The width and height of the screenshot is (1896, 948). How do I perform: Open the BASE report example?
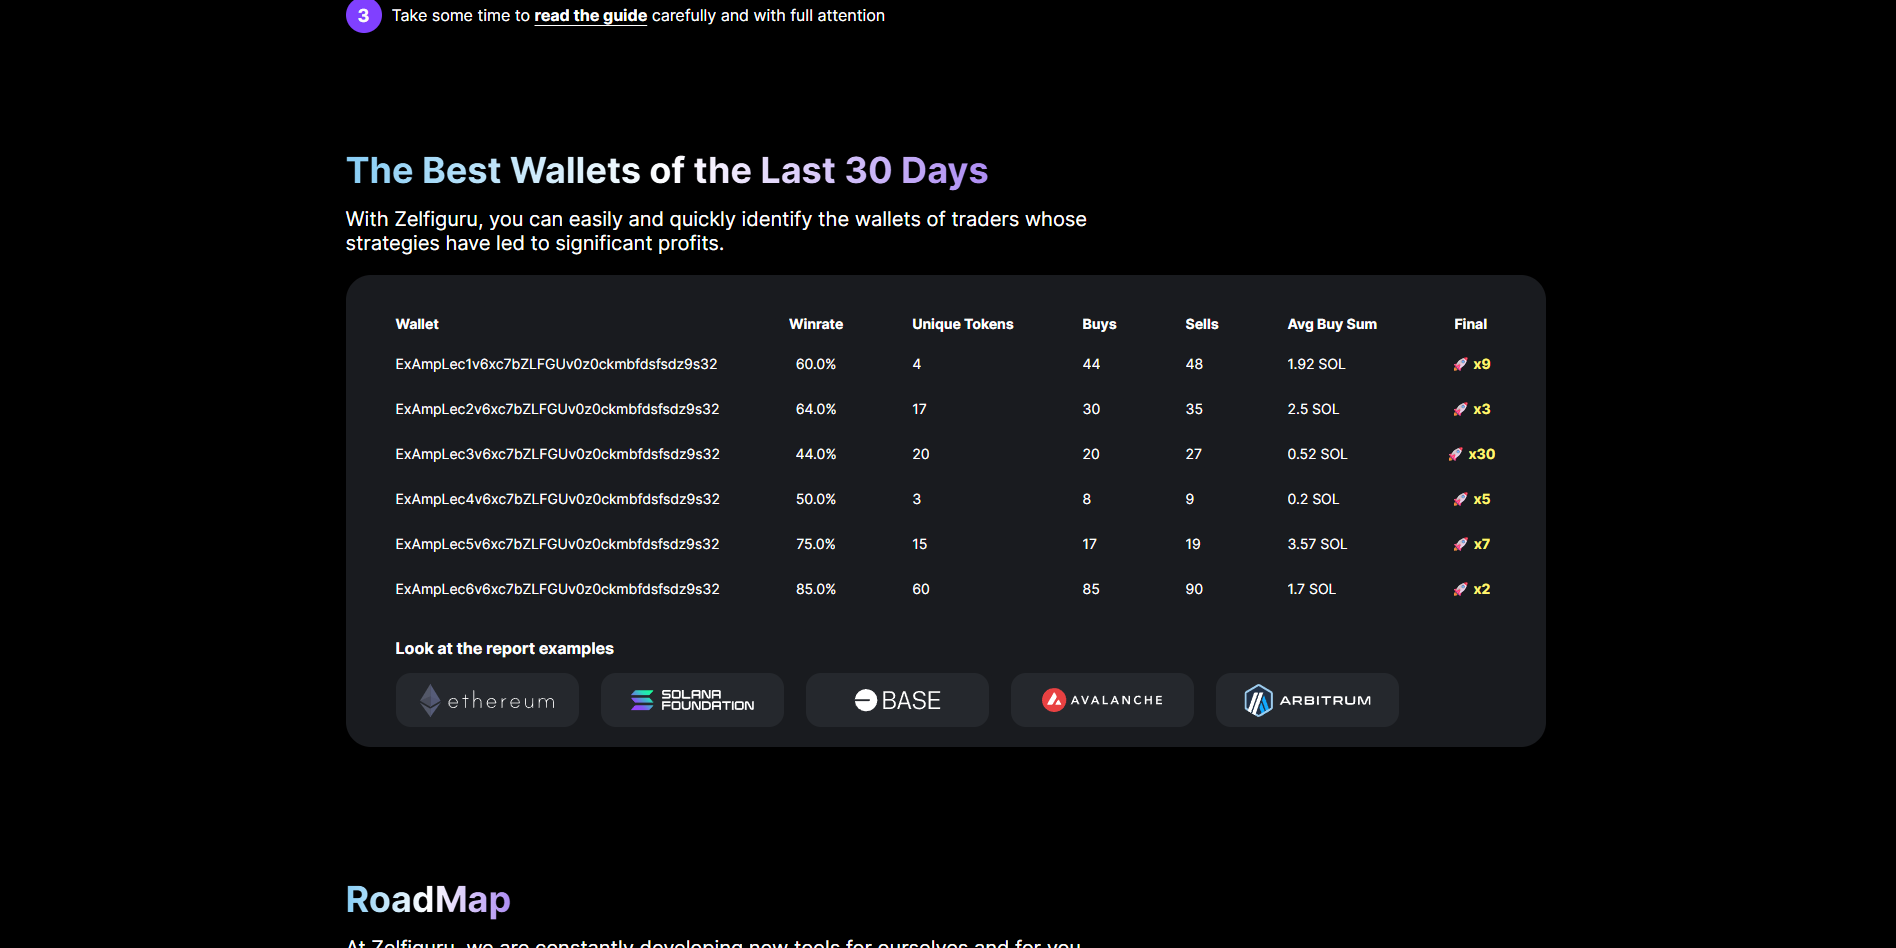point(897,700)
